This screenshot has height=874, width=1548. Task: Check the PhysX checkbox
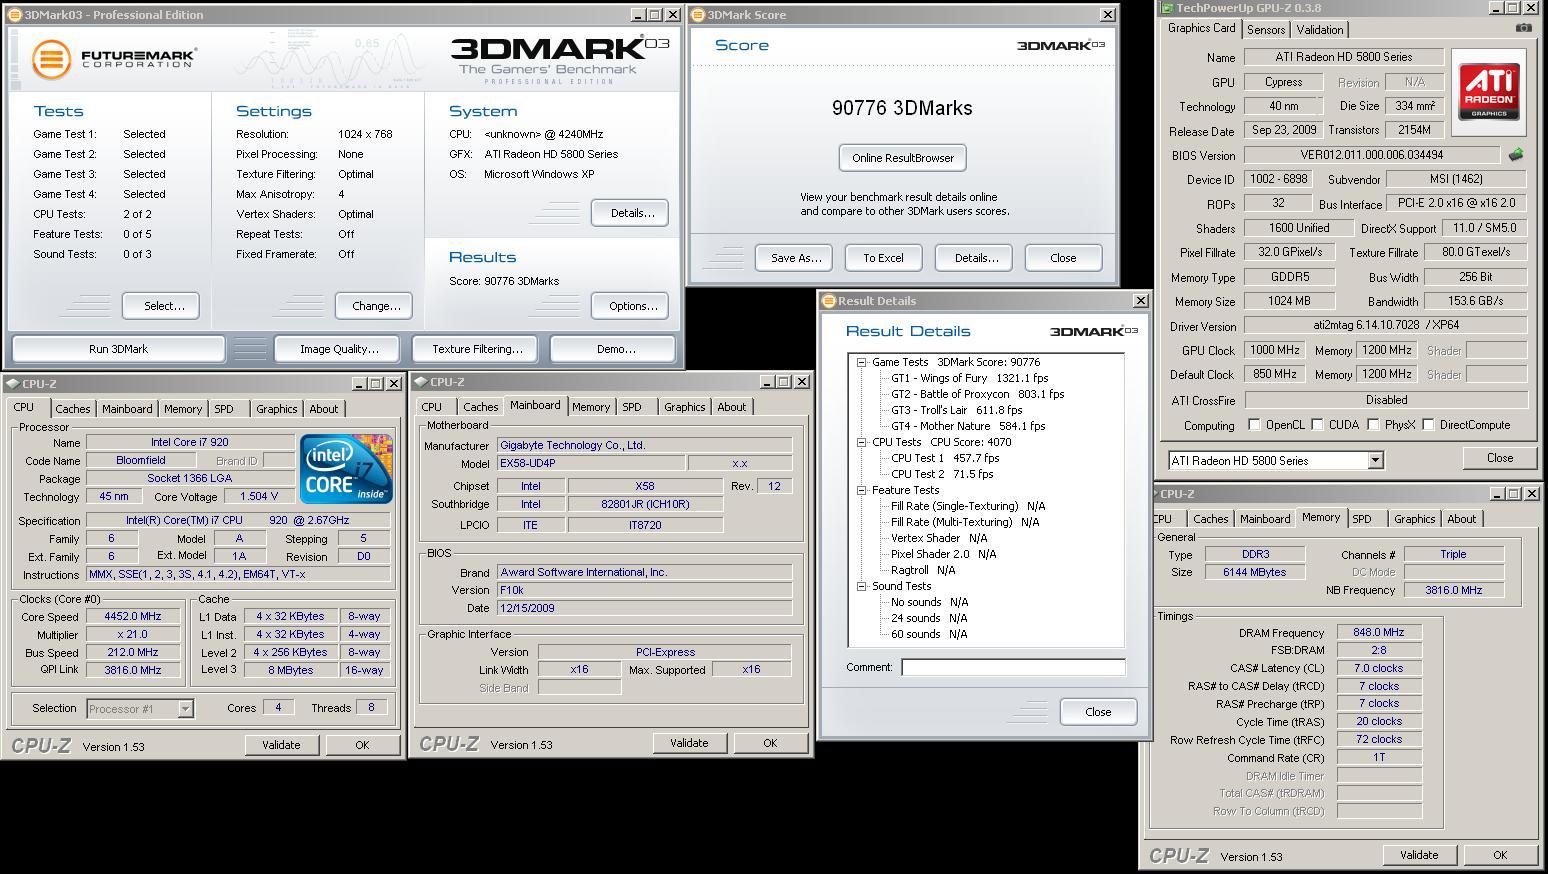click(x=1373, y=425)
